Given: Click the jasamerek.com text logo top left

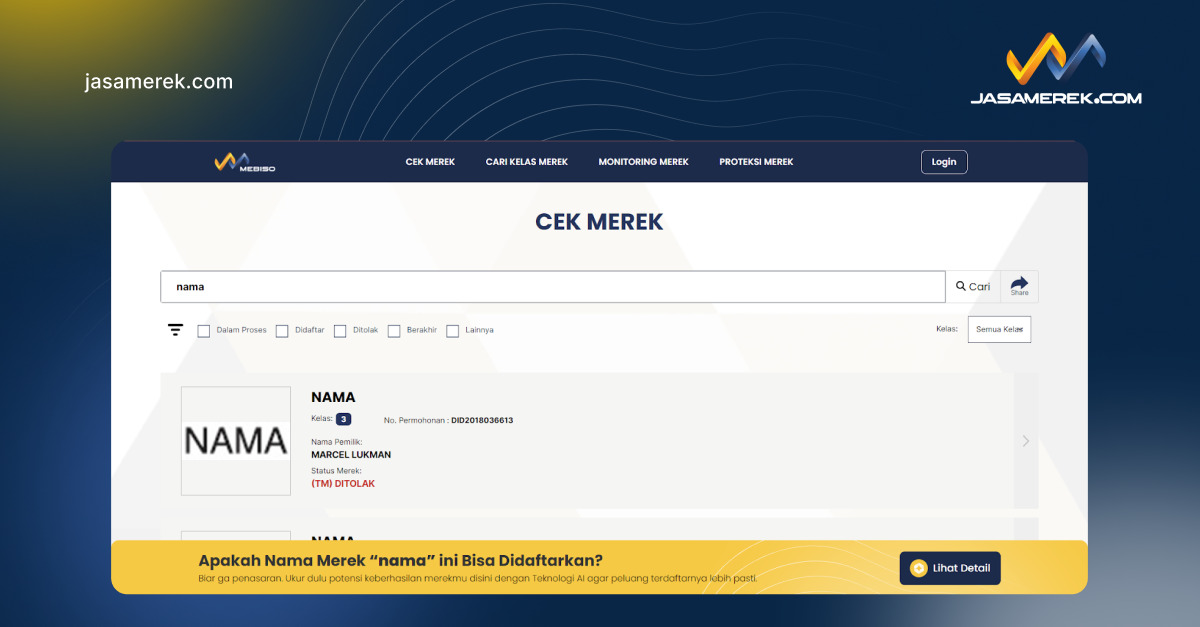Looking at the screenshot, I should [157, 81].
